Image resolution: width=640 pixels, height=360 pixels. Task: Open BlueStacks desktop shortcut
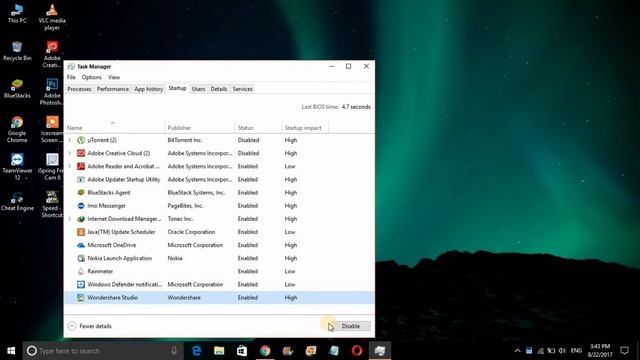(17, 89)
